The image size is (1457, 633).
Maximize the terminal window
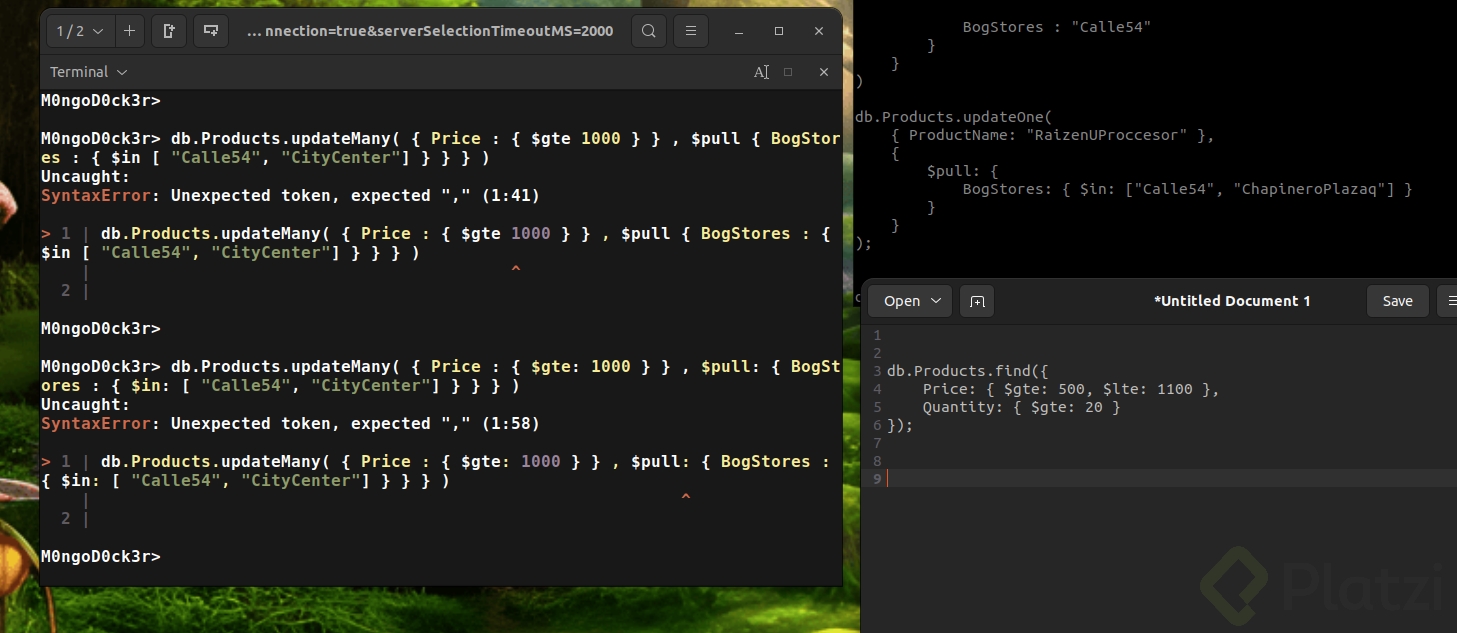pyautogui.click(x=779, y=32)
